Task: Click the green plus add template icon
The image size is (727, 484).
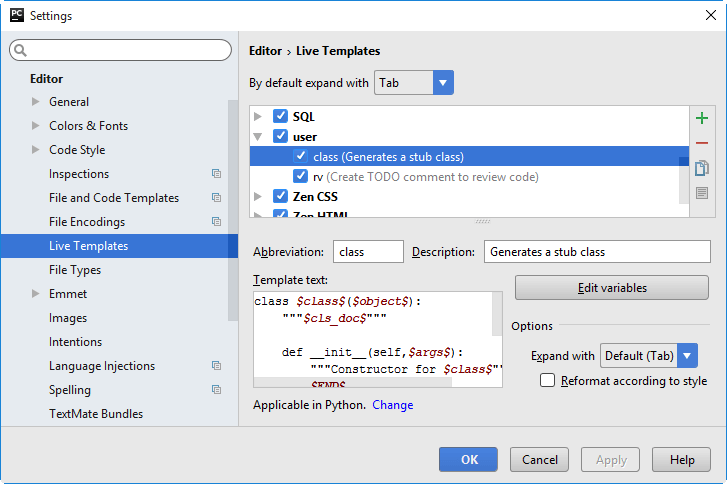Action: click(x=702, y=119)
